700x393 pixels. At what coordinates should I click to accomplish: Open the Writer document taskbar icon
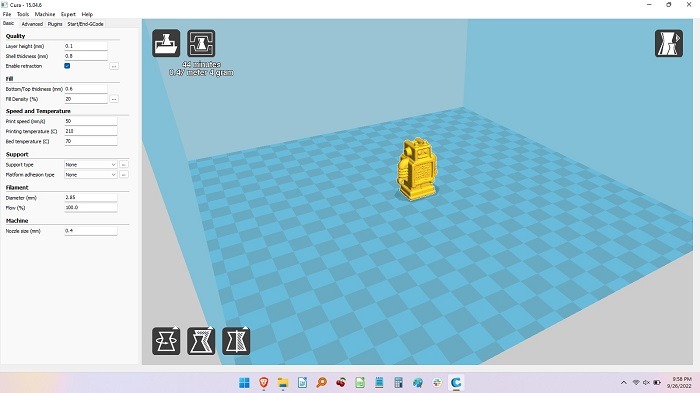tap(302, 383)
